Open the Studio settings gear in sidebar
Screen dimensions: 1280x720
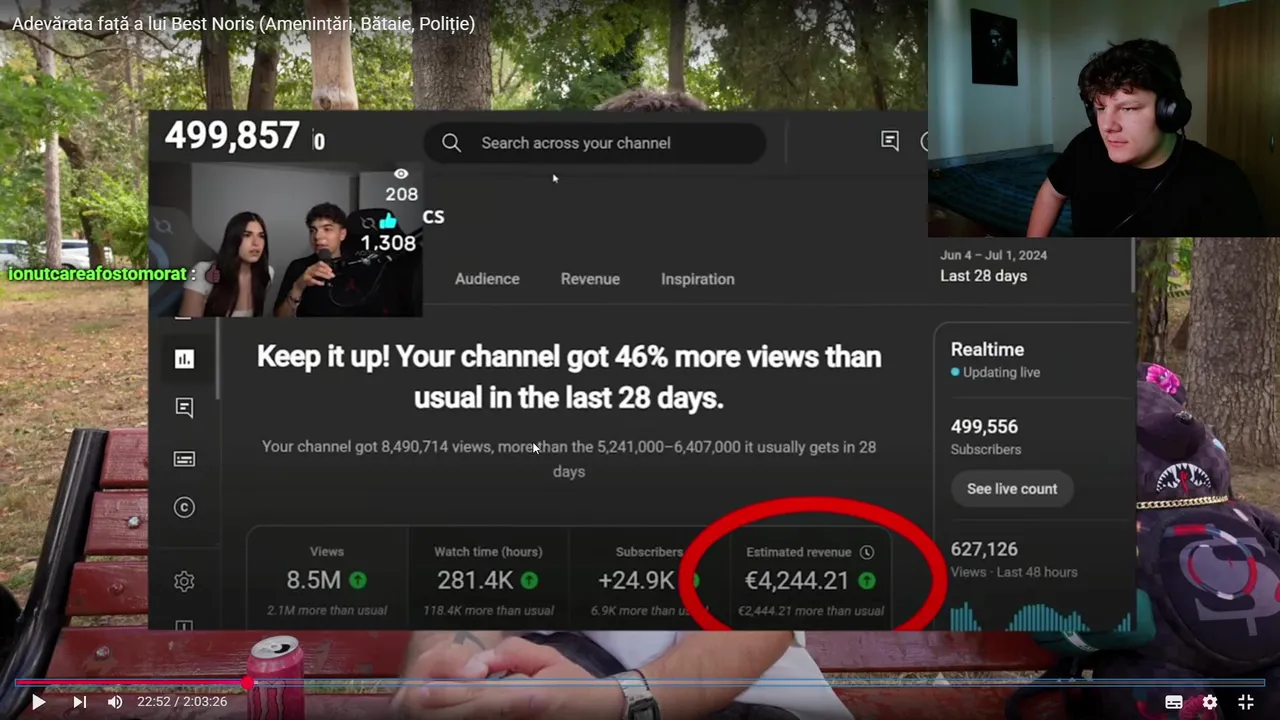click(x=184, y=581)
